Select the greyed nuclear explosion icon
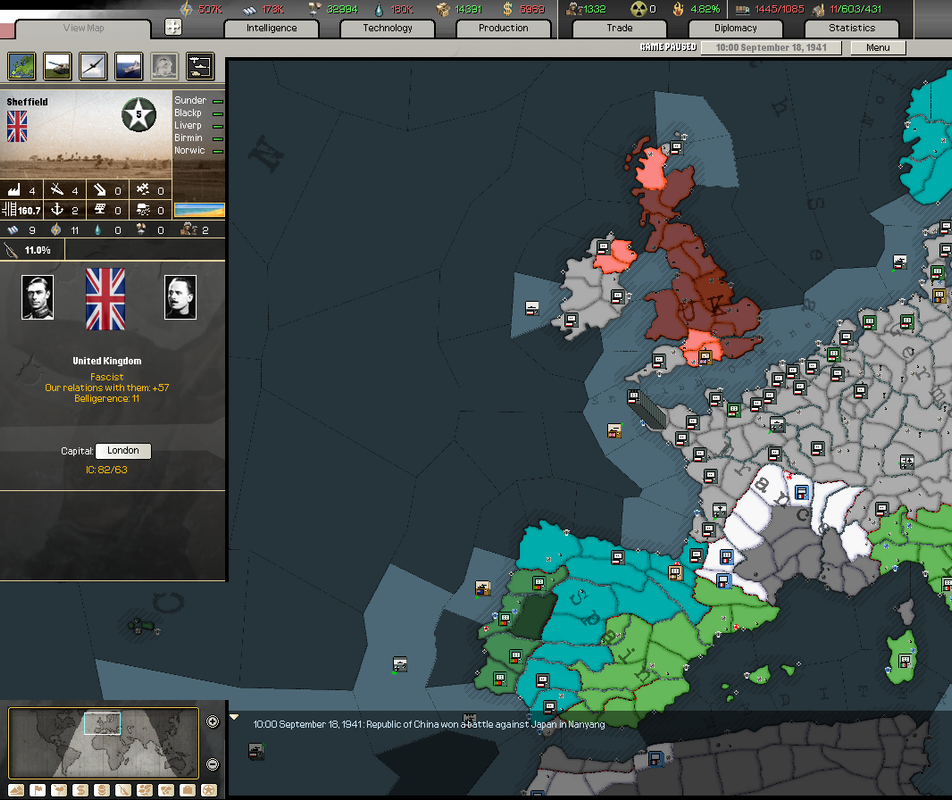Screen dimensions: 952x800 [164, 66]
